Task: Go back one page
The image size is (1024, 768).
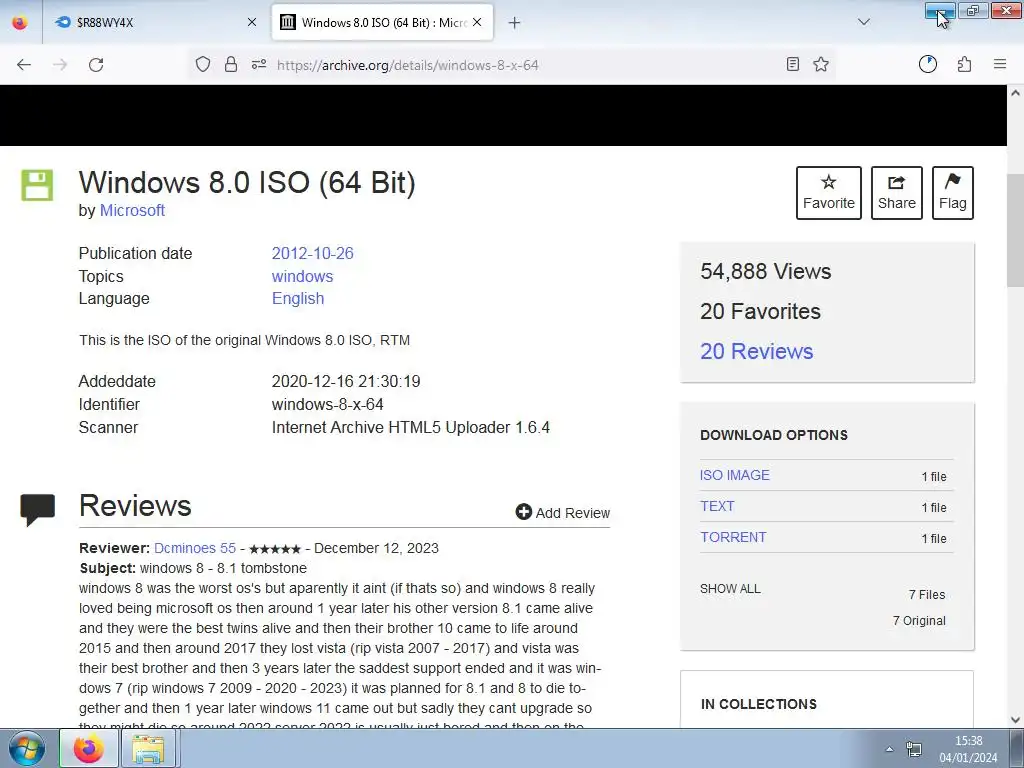Action: [x=24, y=65]
